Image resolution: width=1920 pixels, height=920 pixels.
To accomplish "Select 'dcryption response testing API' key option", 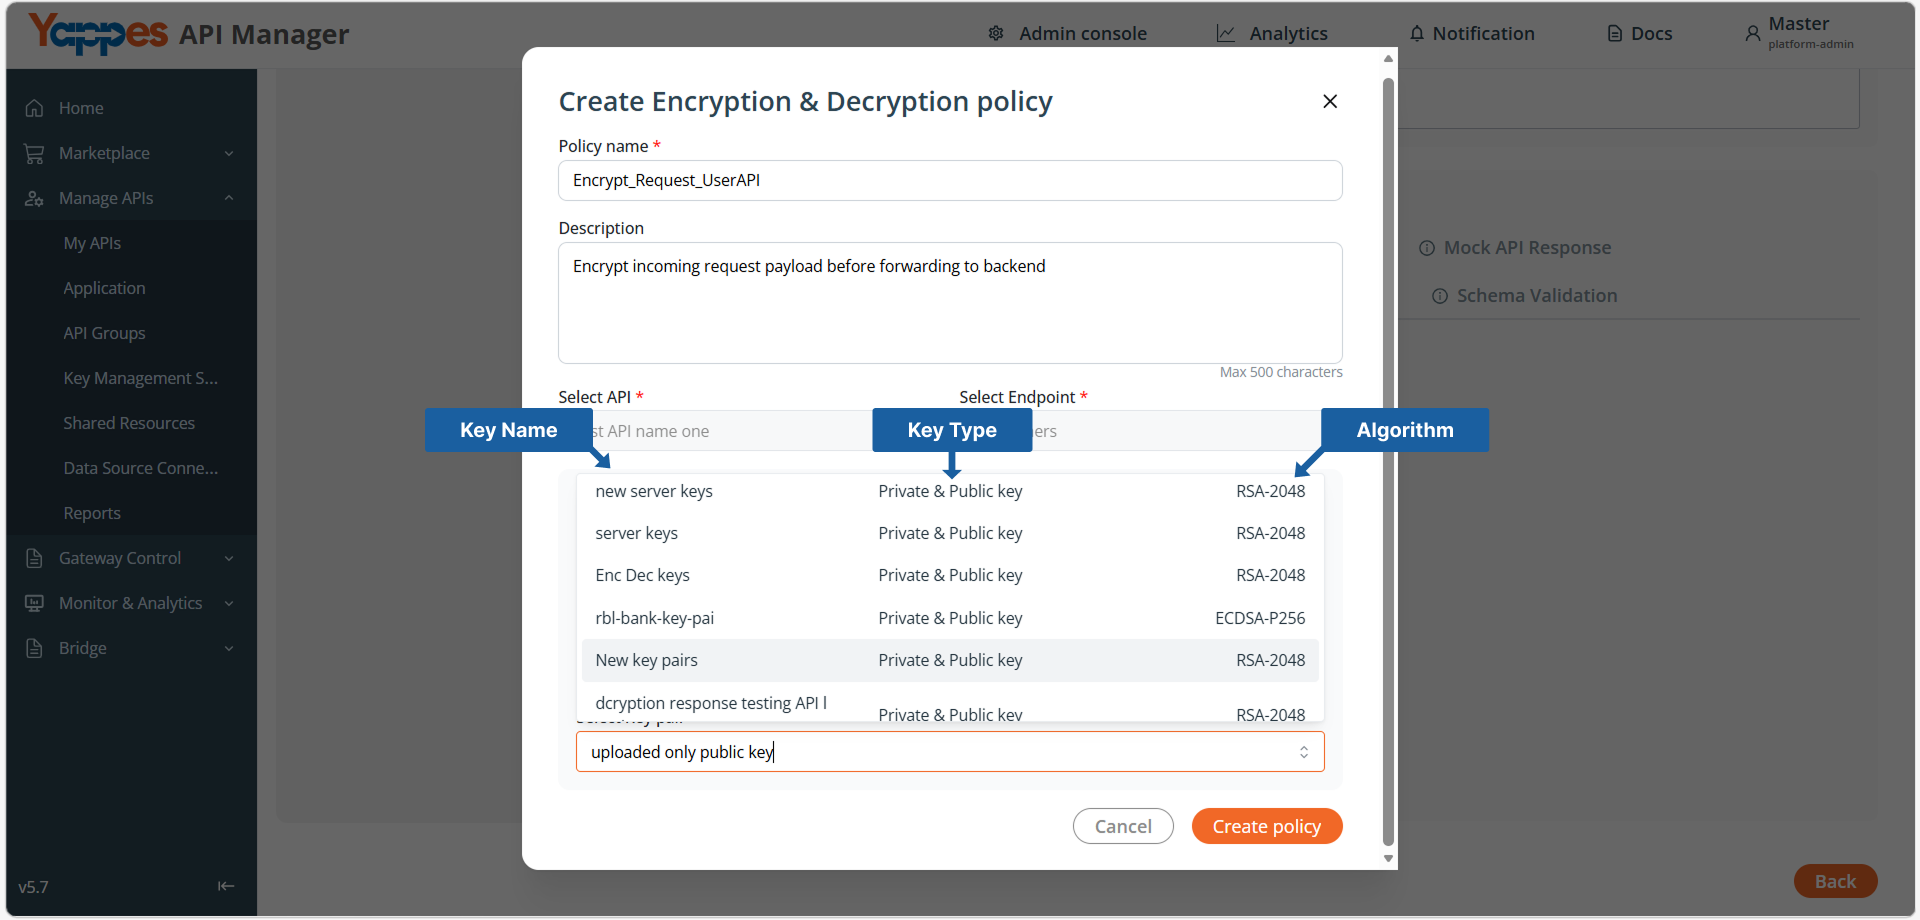I will 950,705.
